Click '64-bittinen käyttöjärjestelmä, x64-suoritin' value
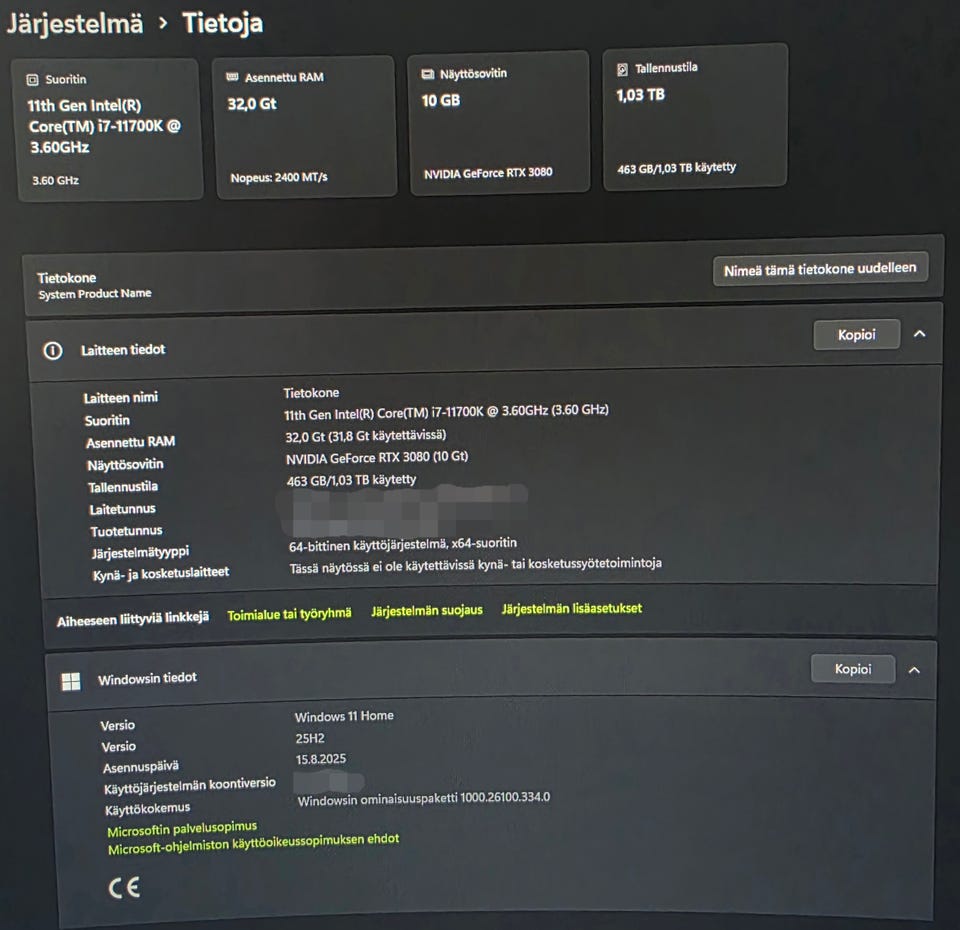 click(403, 544)
